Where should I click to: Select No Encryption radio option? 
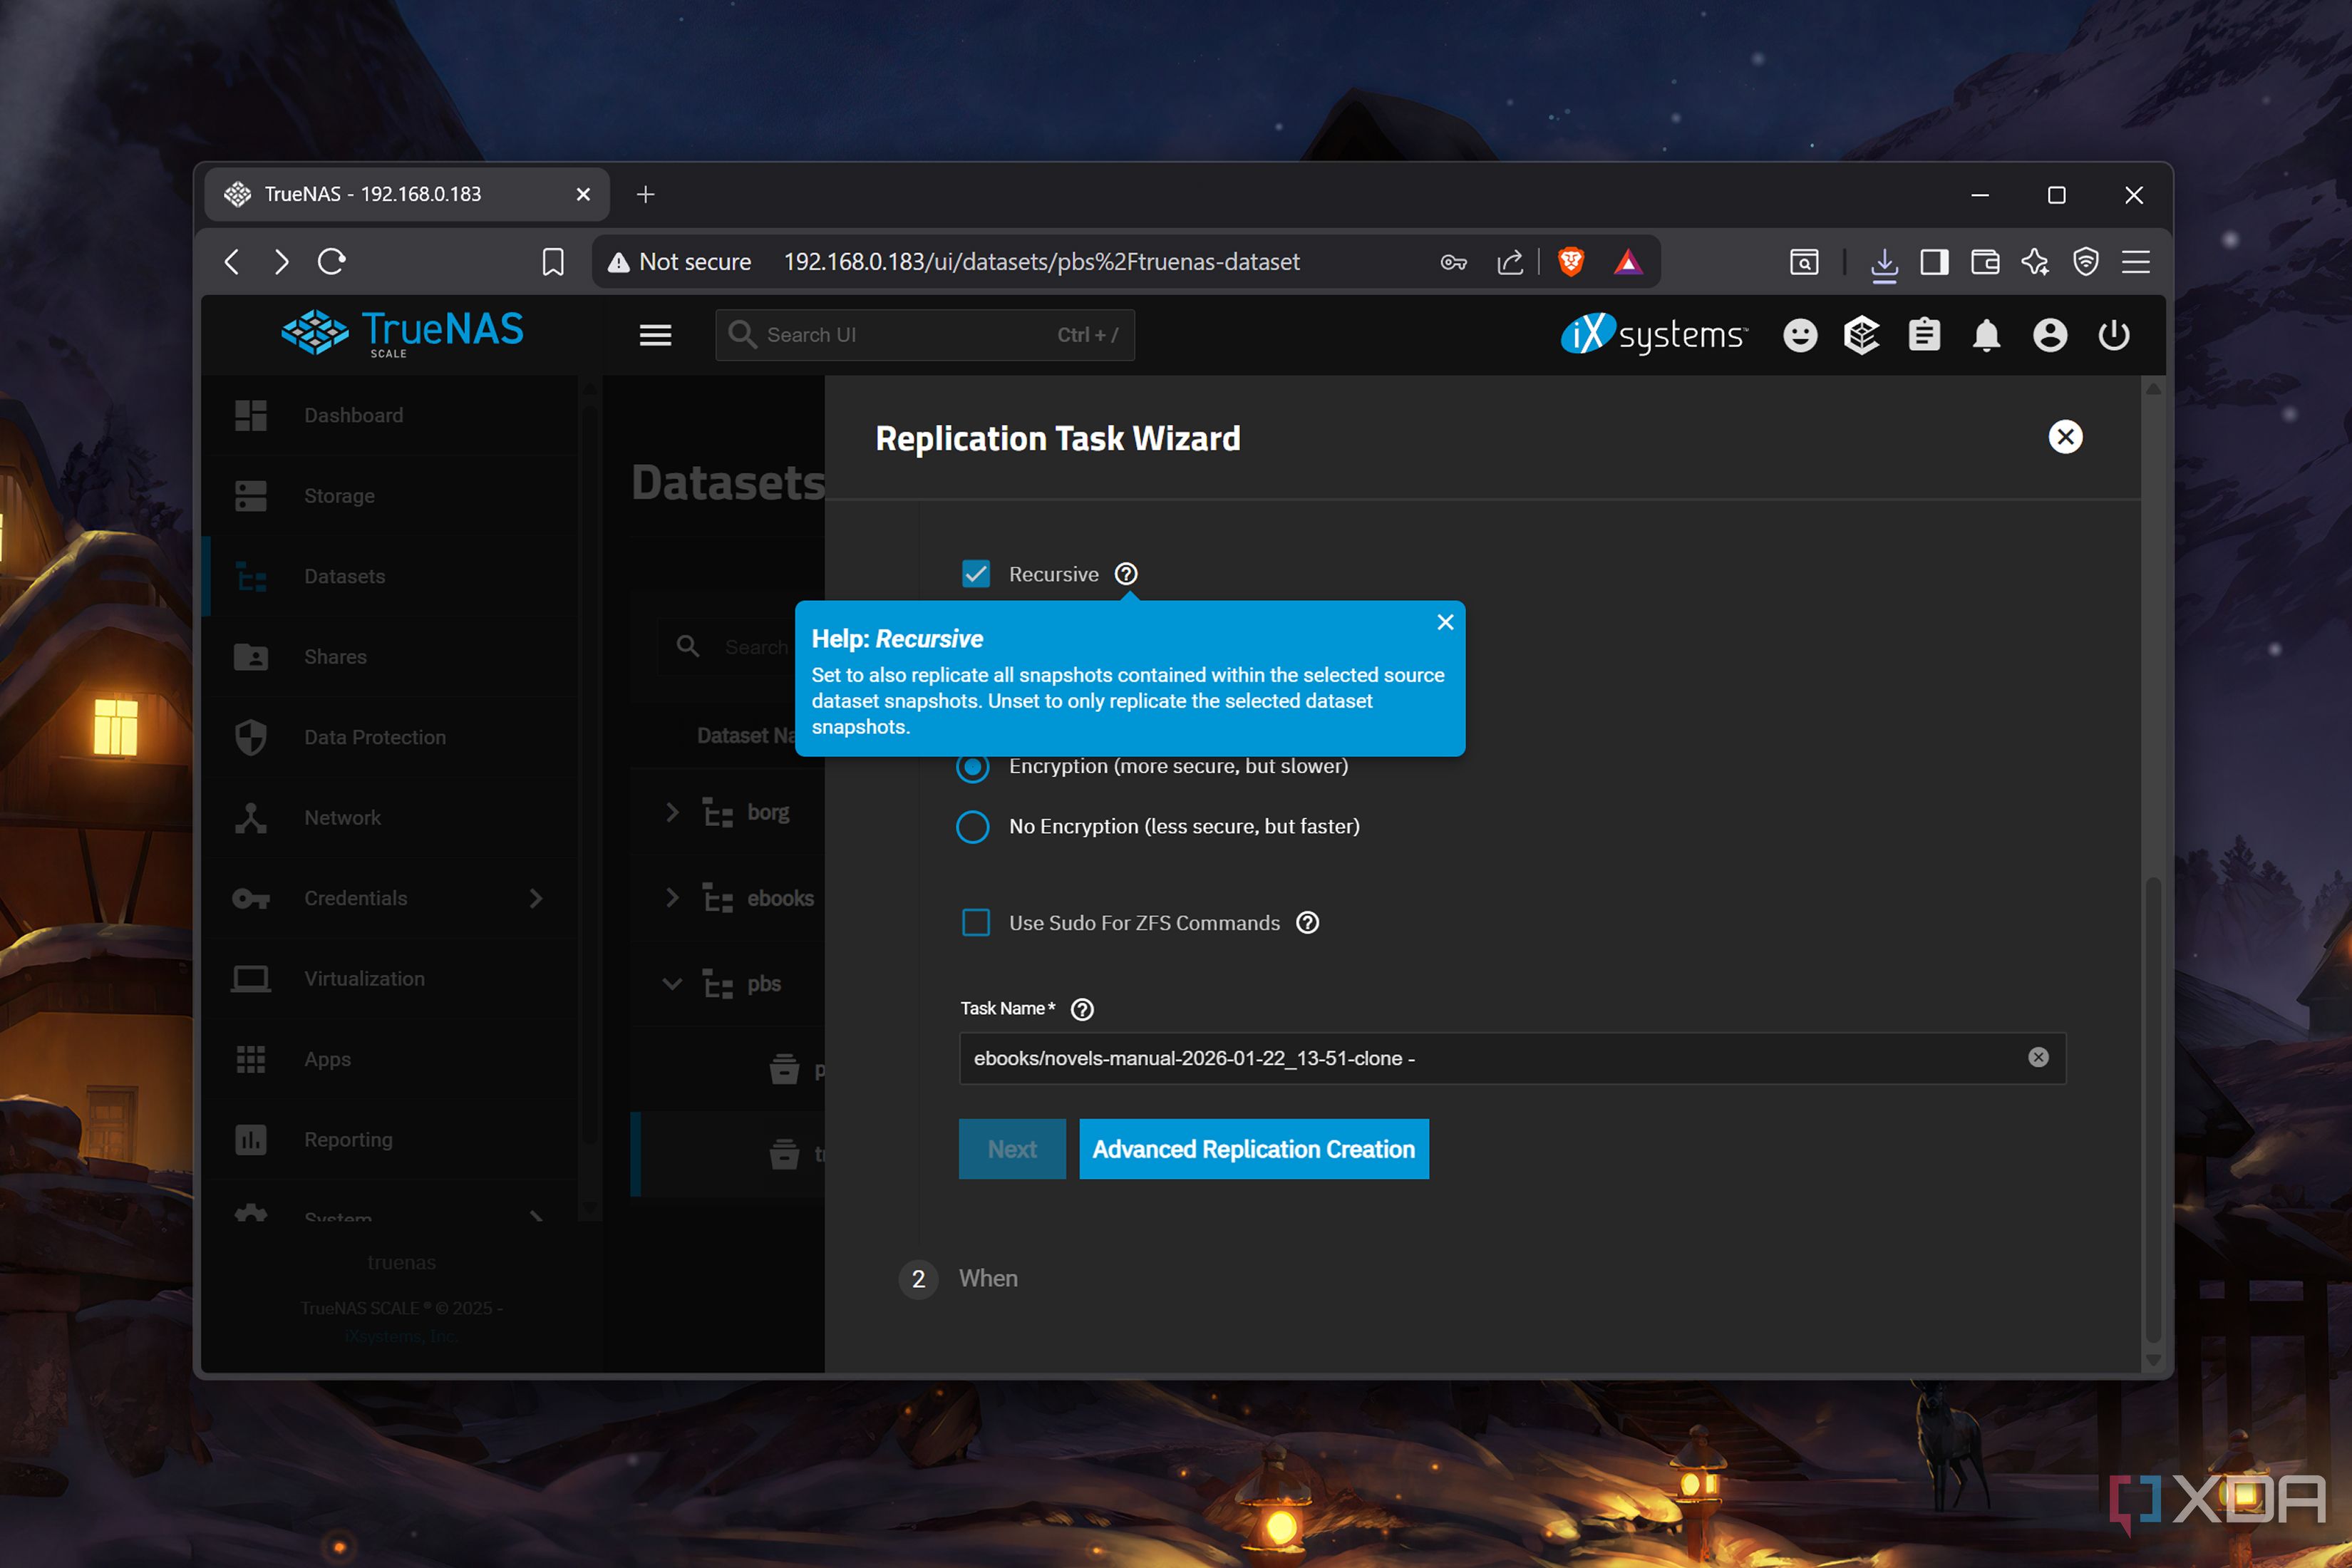973,827
